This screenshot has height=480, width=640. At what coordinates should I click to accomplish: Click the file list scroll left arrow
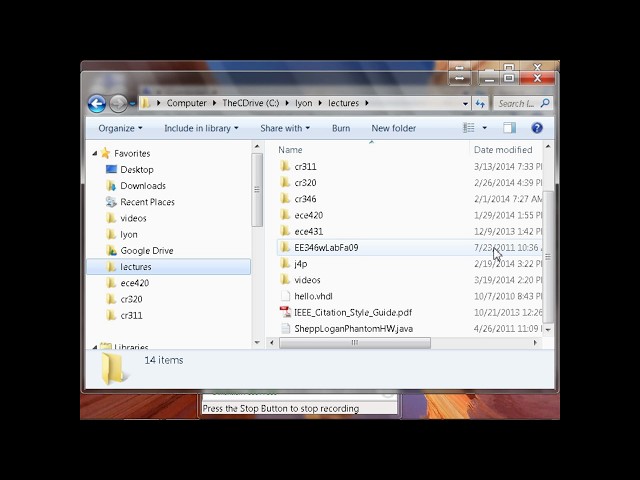[272, 343]
